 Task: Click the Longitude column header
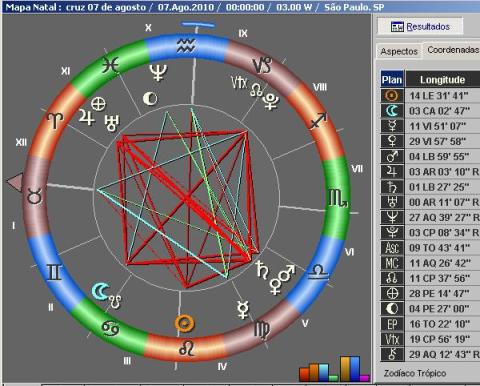point(442,80)
